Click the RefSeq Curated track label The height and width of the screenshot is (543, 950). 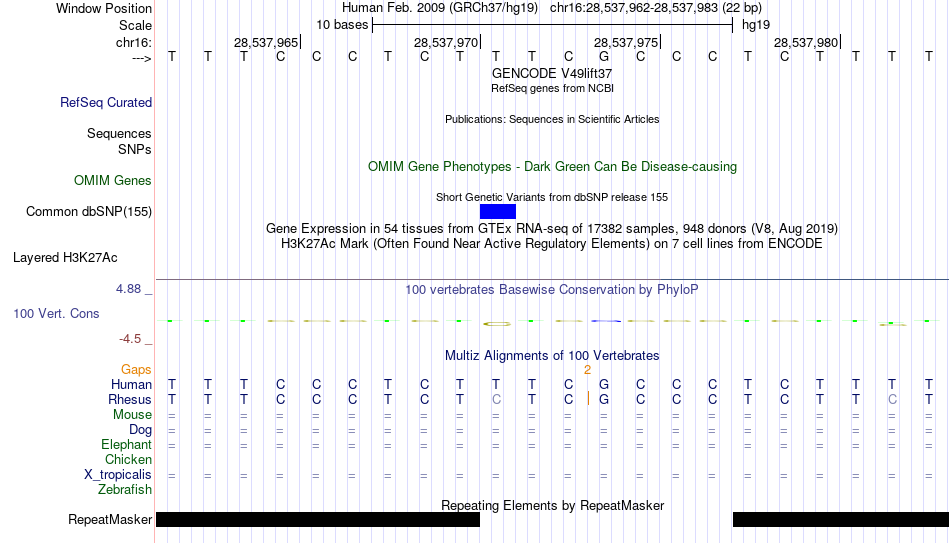106,102
